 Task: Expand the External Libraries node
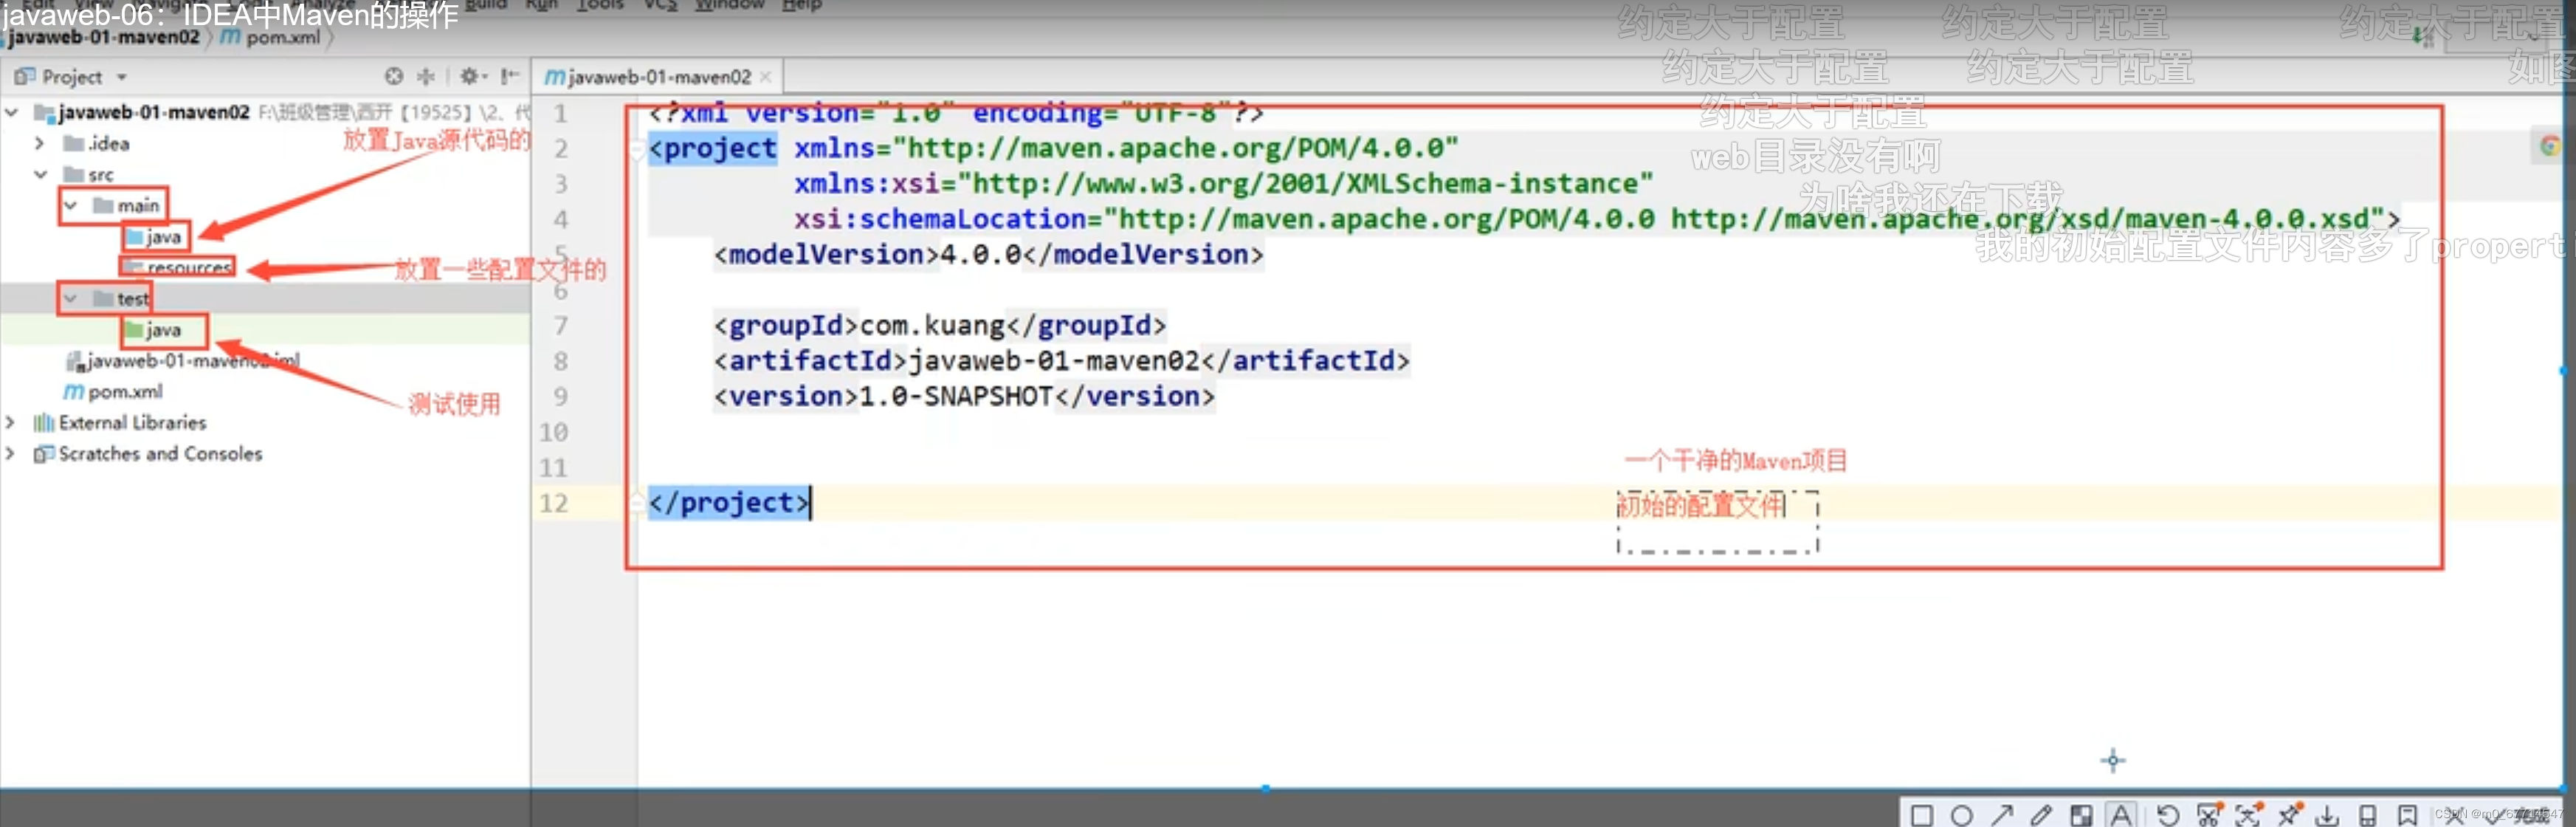coord(11,422)
